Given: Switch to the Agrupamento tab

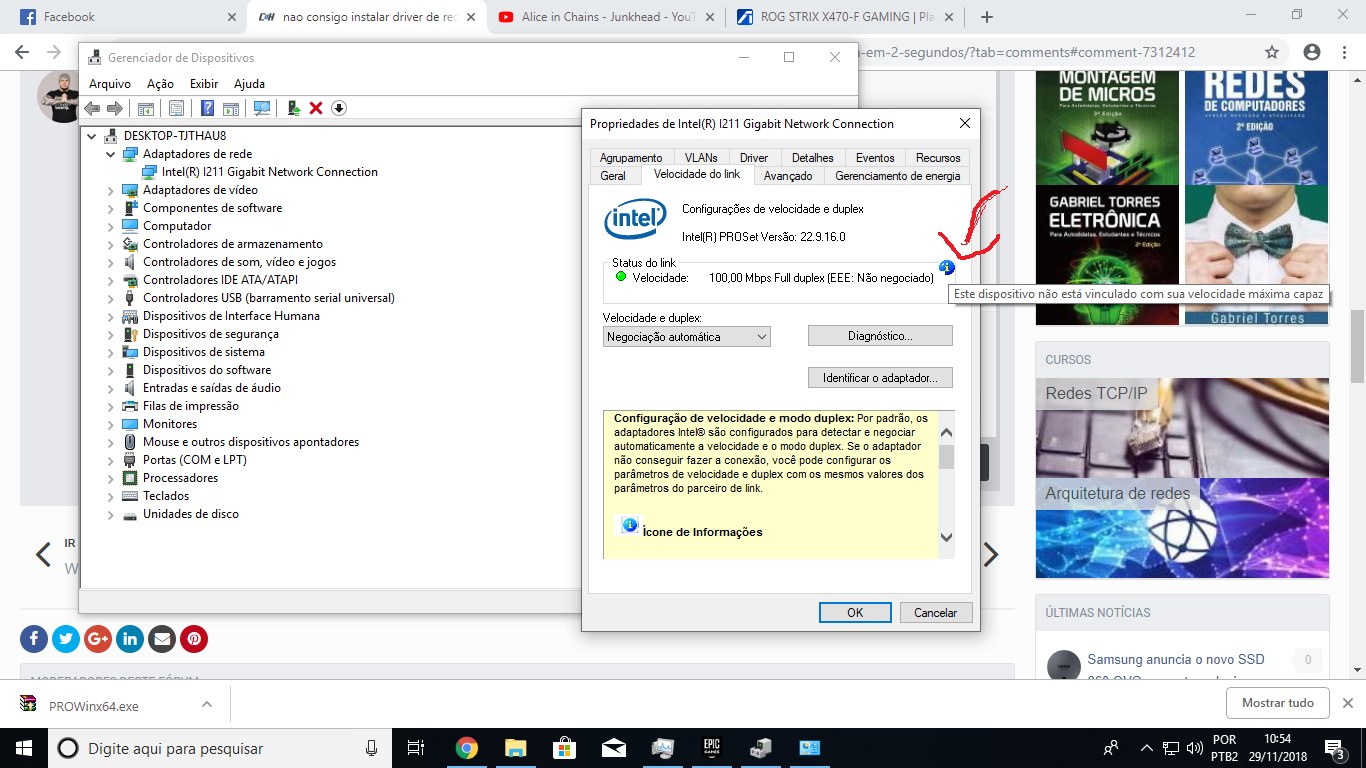Looking at the screenshot, I should pyautogui.click(x=631, y=158).
